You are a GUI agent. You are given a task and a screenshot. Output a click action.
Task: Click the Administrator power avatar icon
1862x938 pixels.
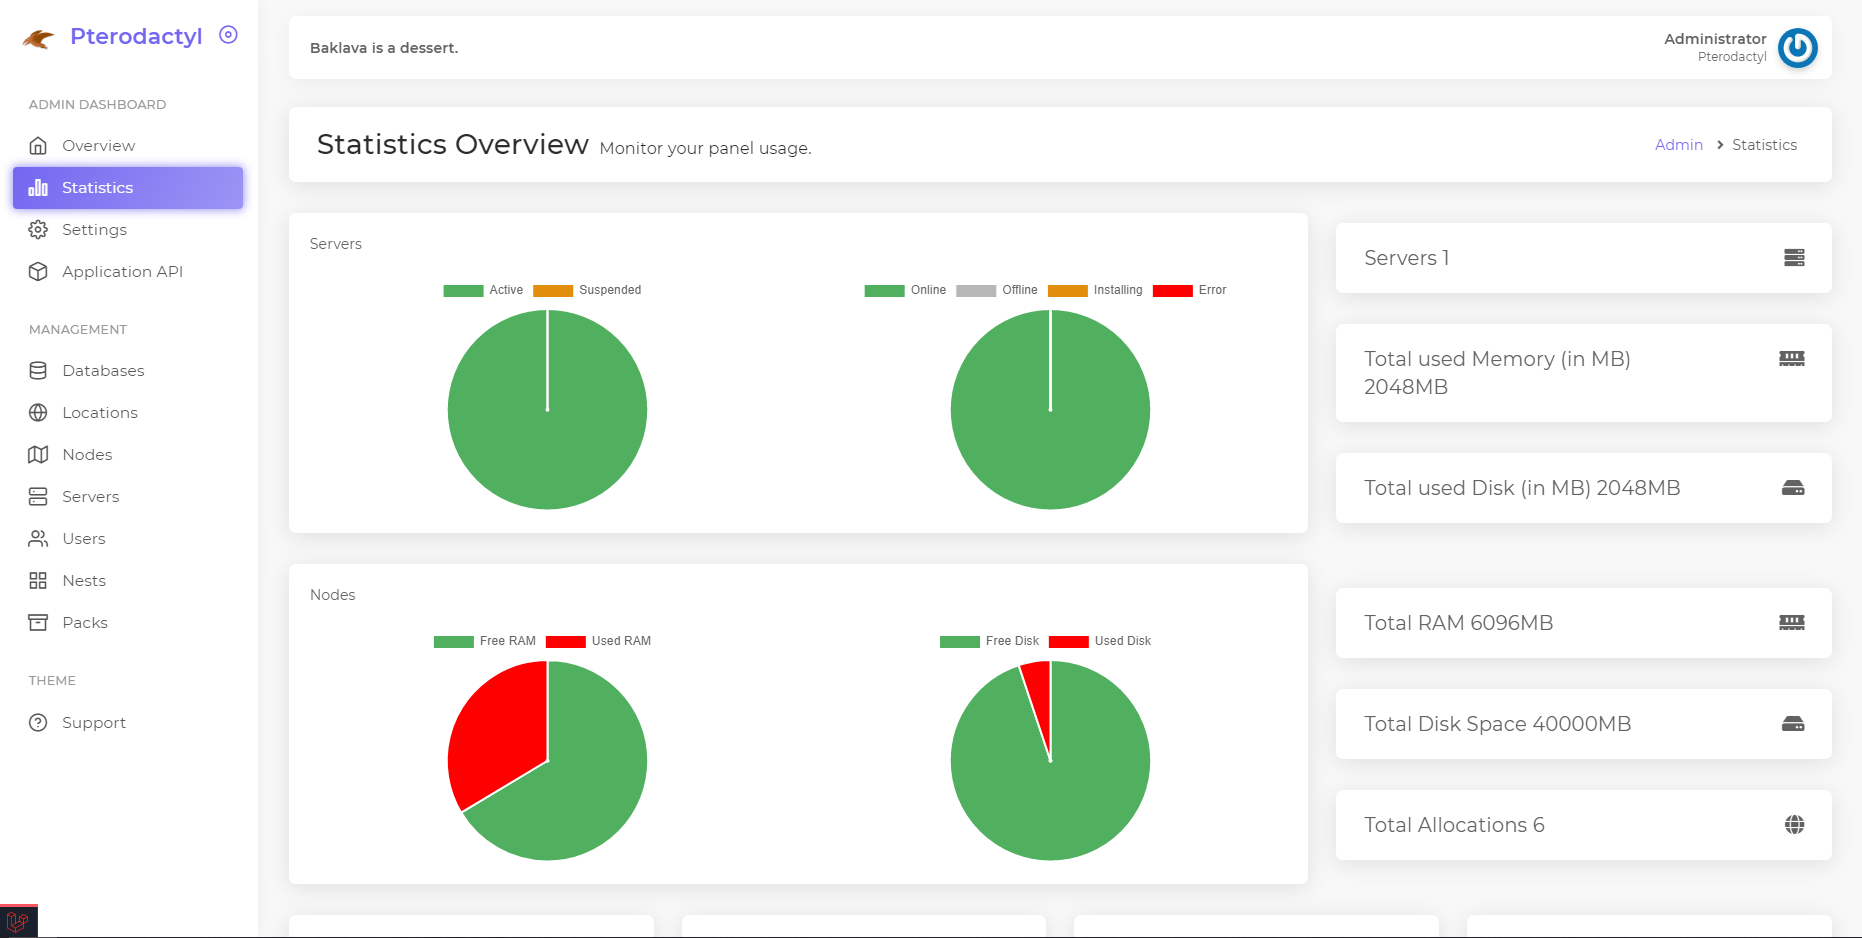coord(1797,48)
